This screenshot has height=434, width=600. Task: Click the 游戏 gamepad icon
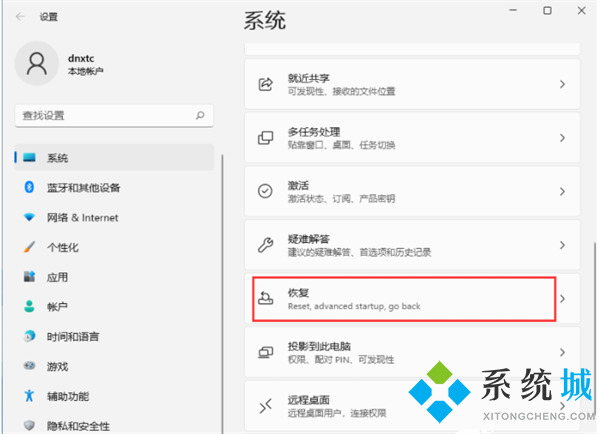[x=29, y=366]
